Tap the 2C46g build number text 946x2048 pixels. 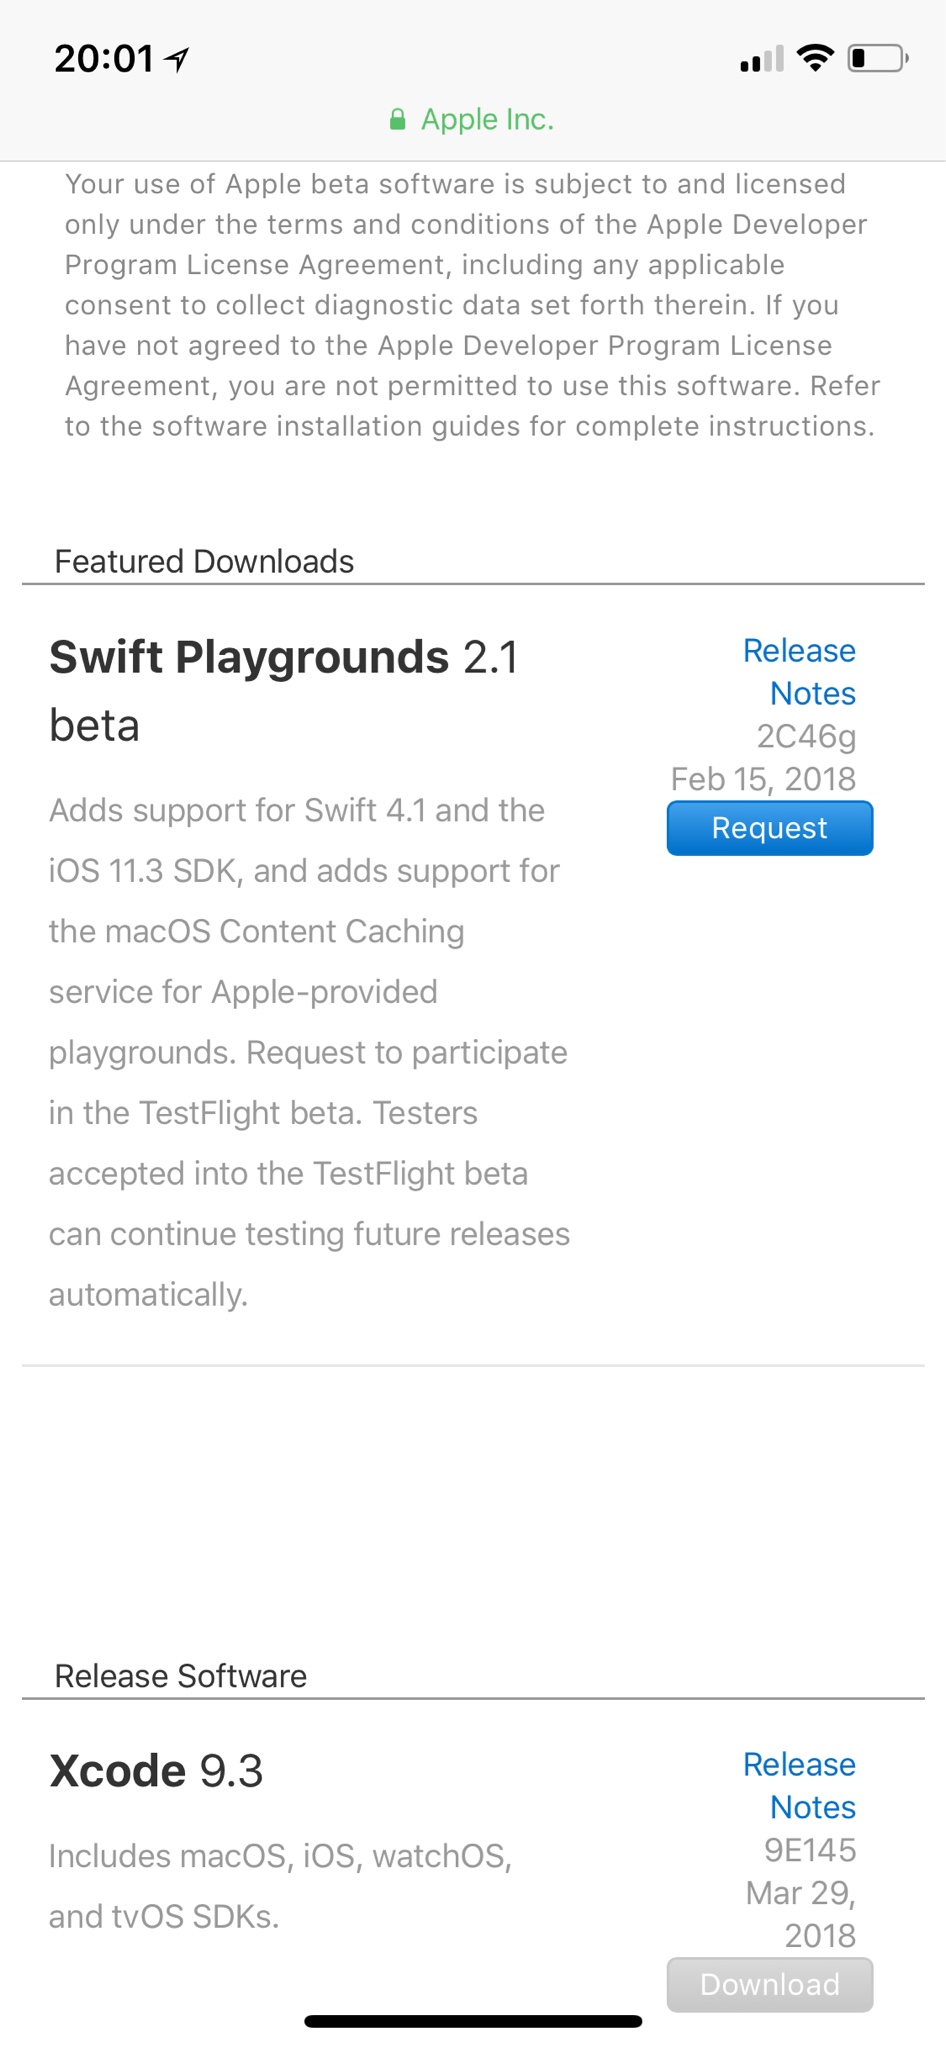coord(806,737)
